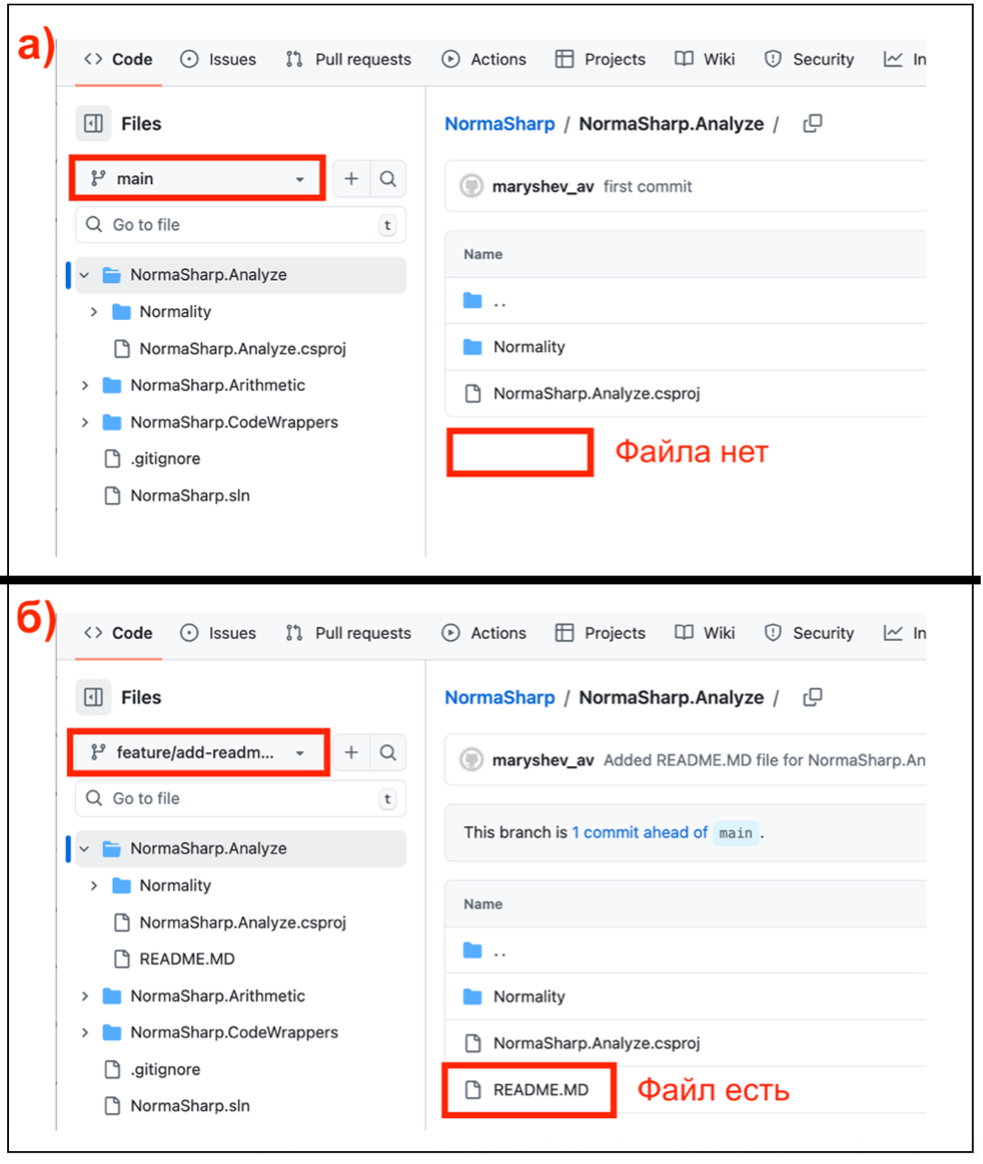
Task: Click the plus icon to create new file
Action: pos(352,179)
